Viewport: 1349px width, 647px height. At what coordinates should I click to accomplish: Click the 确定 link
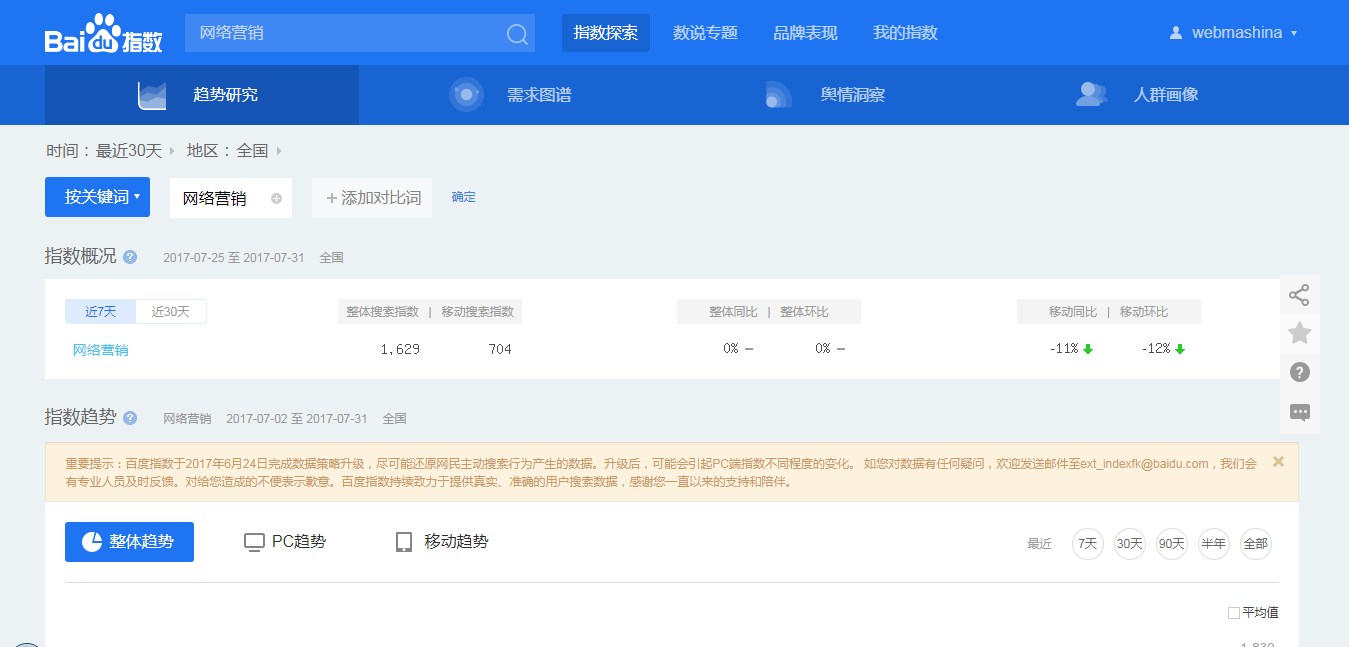click(464, 197)
